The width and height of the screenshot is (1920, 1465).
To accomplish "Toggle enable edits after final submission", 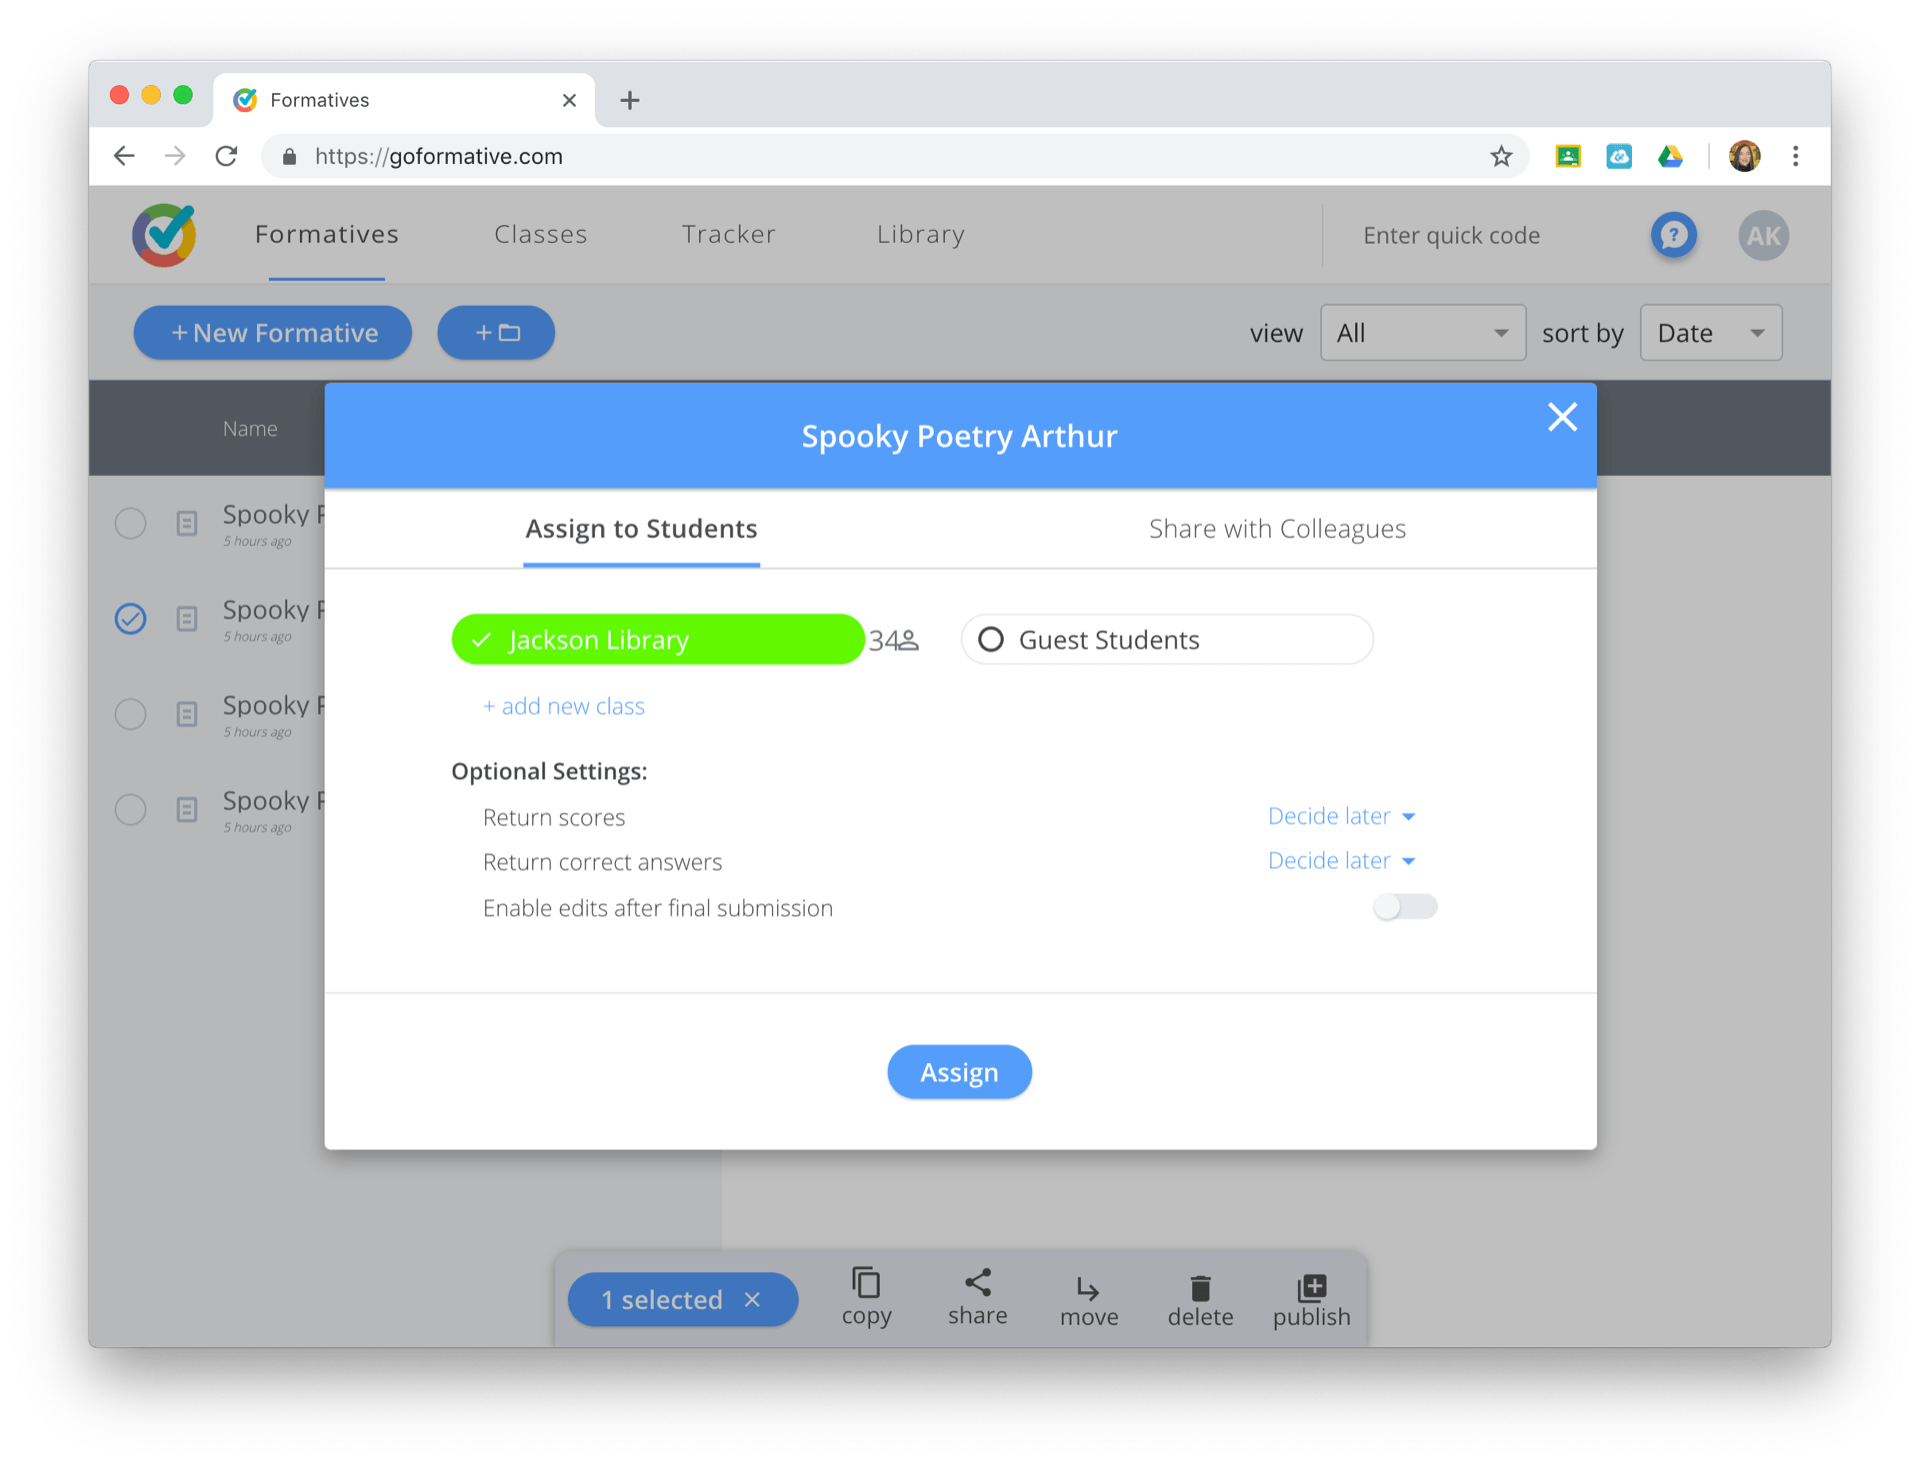I will pyautogui.click(x=1405, y=907).
